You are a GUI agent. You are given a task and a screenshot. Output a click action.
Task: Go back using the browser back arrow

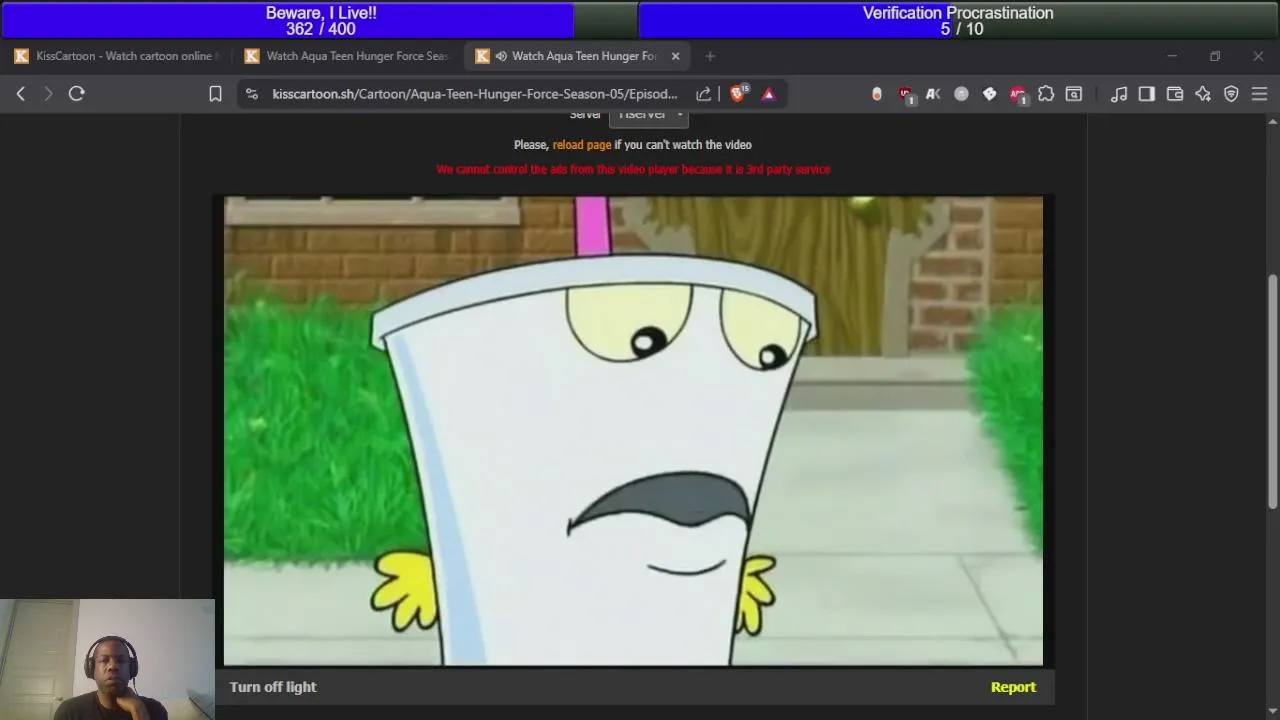[x=21, y=94]
